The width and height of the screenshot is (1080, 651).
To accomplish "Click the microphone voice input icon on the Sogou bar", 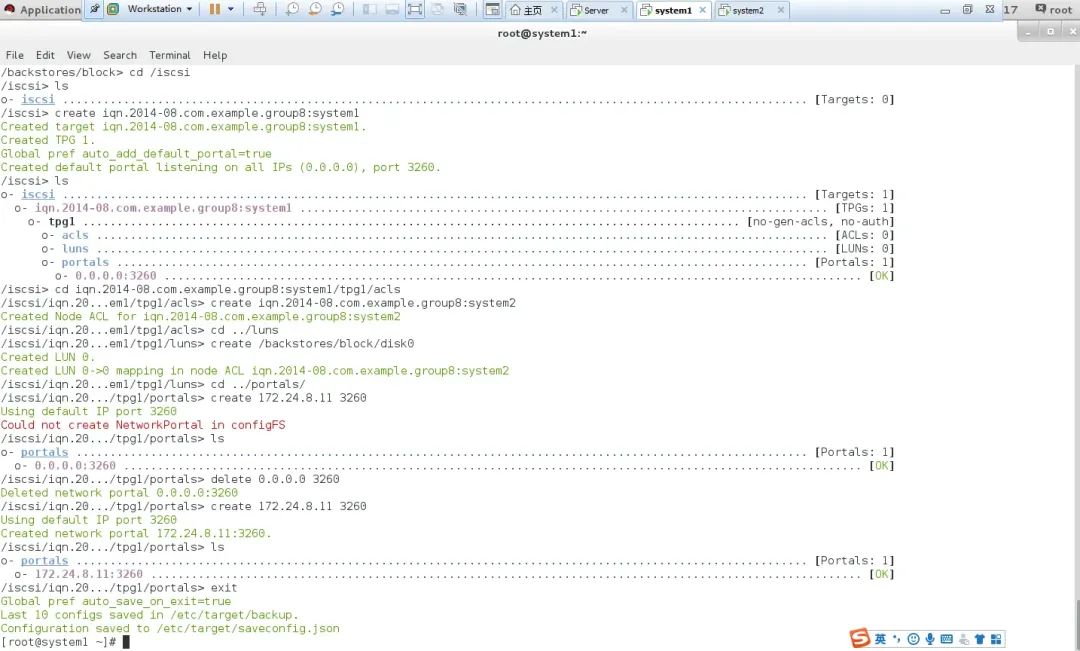I will pyautogui.click(x=930, y=639).
